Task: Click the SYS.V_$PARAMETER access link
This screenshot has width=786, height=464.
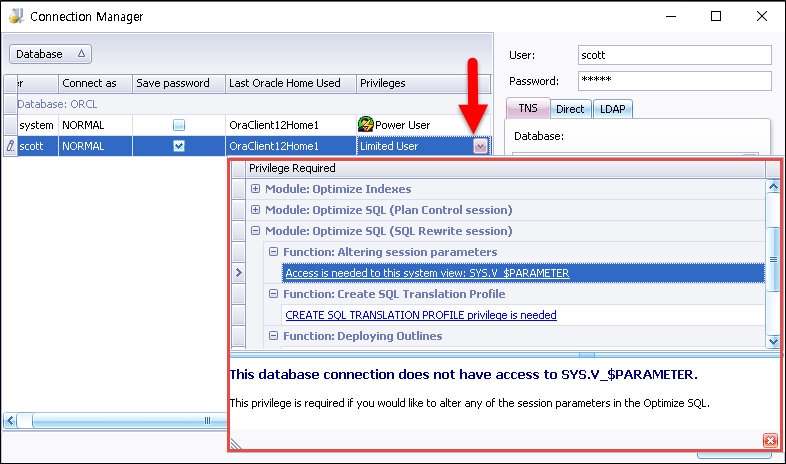Action: pyautogui.click(x=427, y=273)
